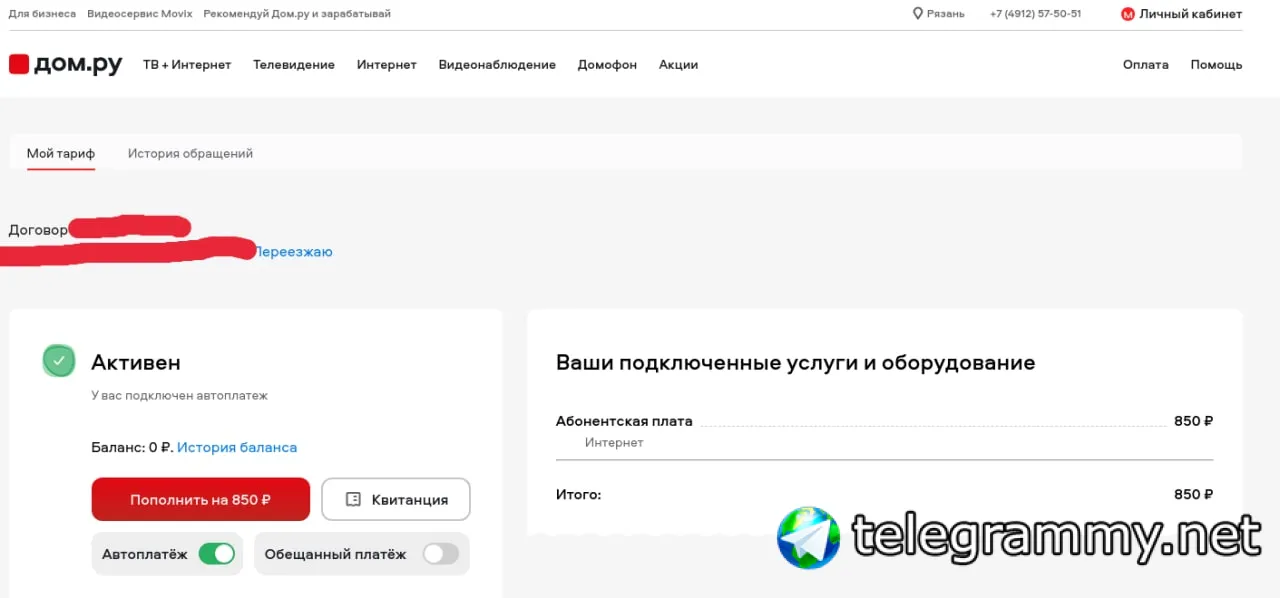The image size is (1280, 598).
Task: Click the Абонентская плата row label
Action: pyautogui.click(x=624, y=421)
